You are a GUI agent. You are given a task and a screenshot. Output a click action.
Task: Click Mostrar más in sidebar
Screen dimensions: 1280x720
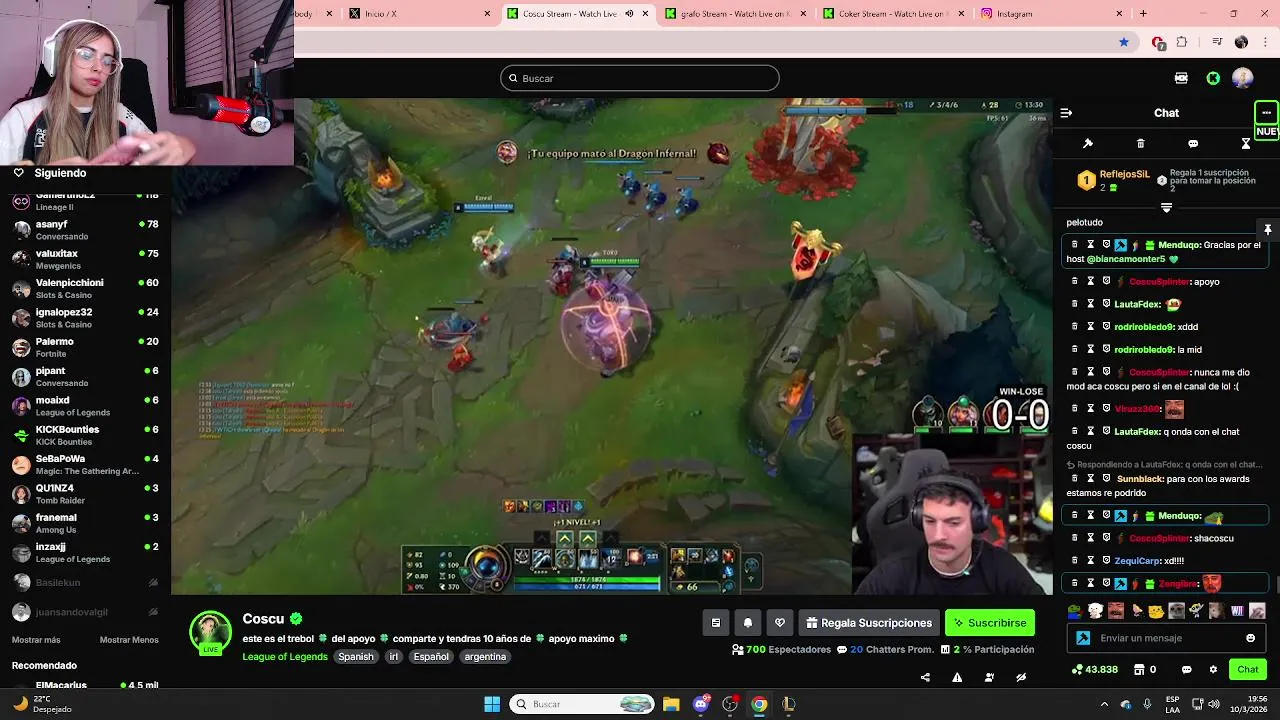[36, 640]
